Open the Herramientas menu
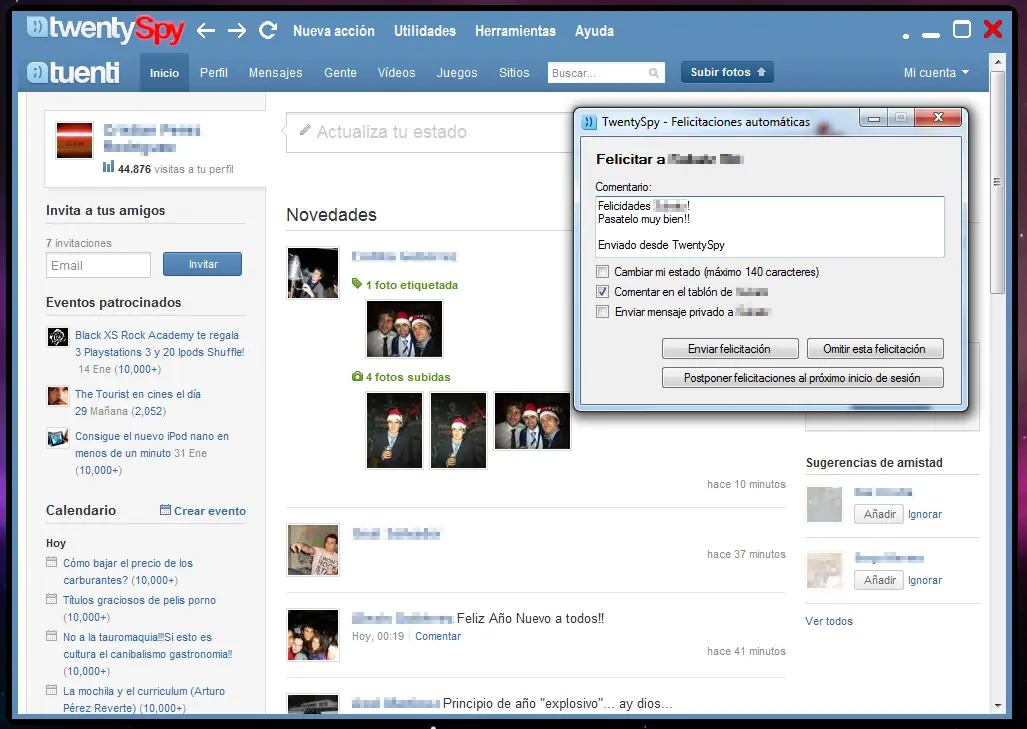The width and height of the screenshot is (1027, 729). click(x=515, y=31)
